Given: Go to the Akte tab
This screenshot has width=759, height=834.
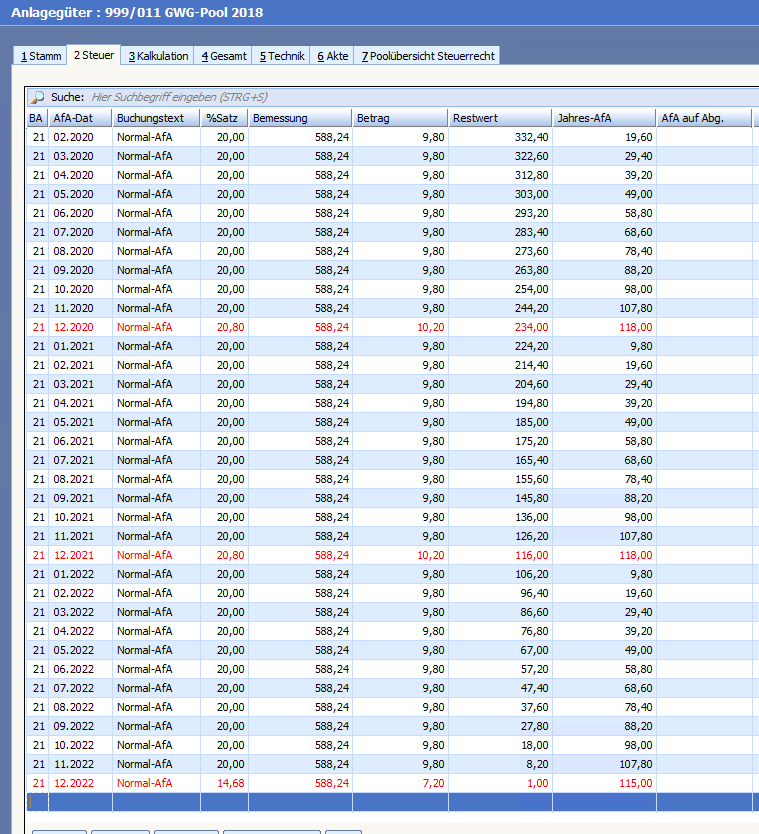Looking at the screenshot, I should [x=333, y=56].
